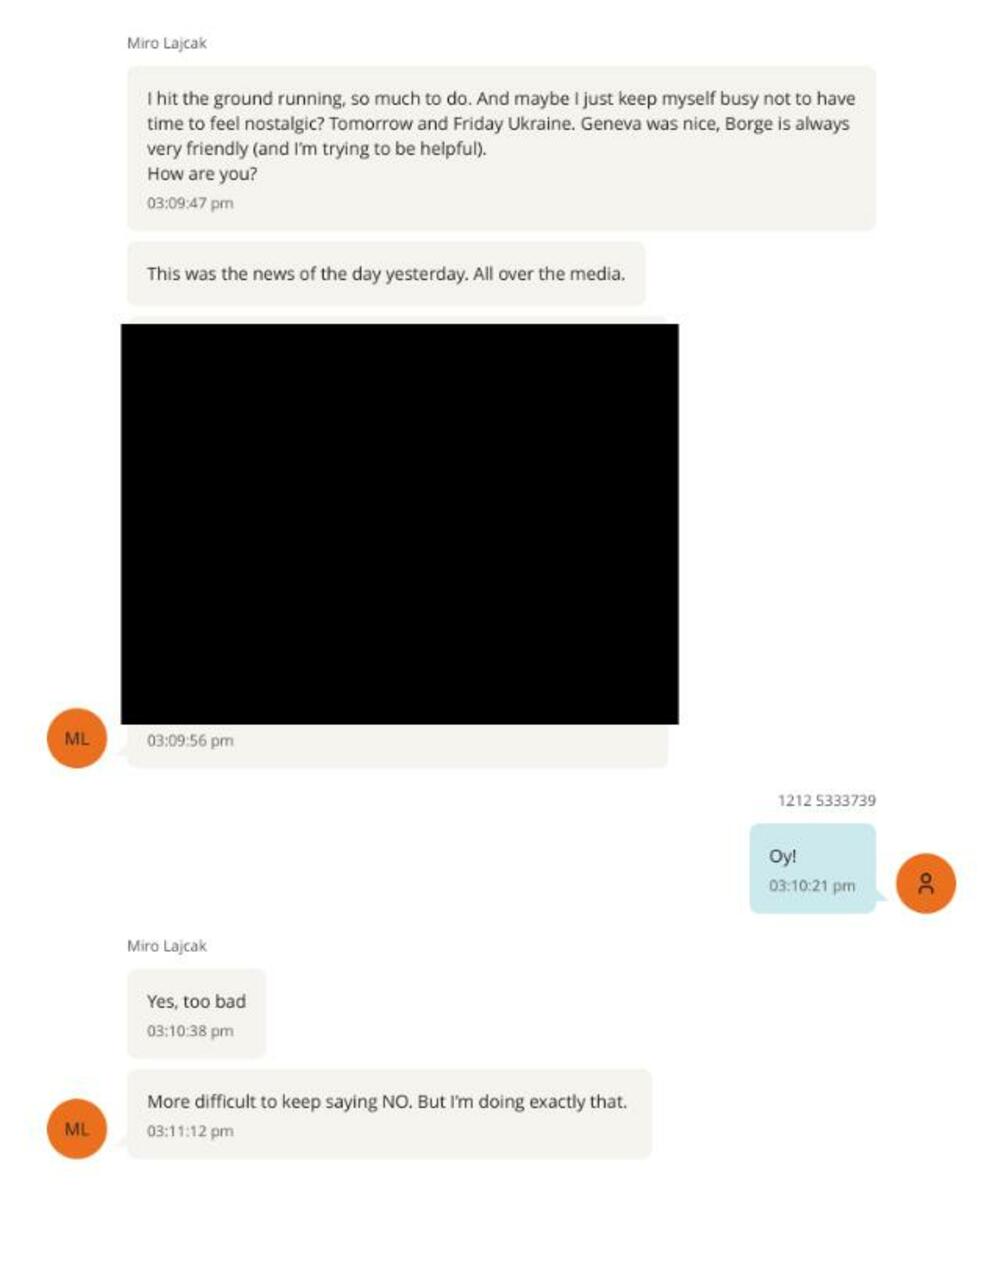Screen dimensions: 1000x1288
Task: Click the ML avatar beside the blacked-out attachment
Action: (x=77, y=738)
